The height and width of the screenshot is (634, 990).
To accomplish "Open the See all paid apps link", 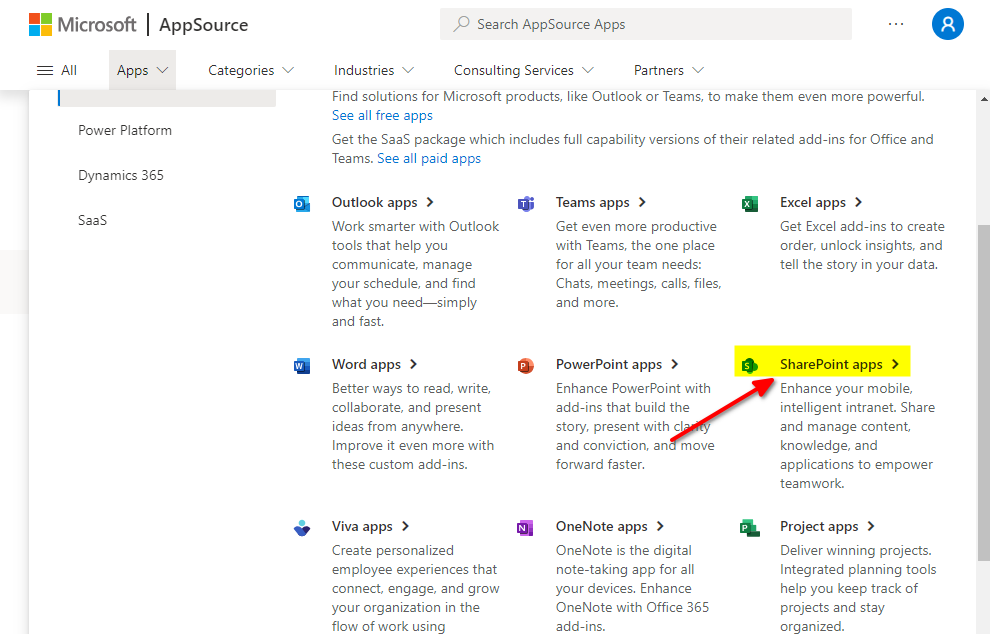I will pyautogui.click(x=429, y=158).
